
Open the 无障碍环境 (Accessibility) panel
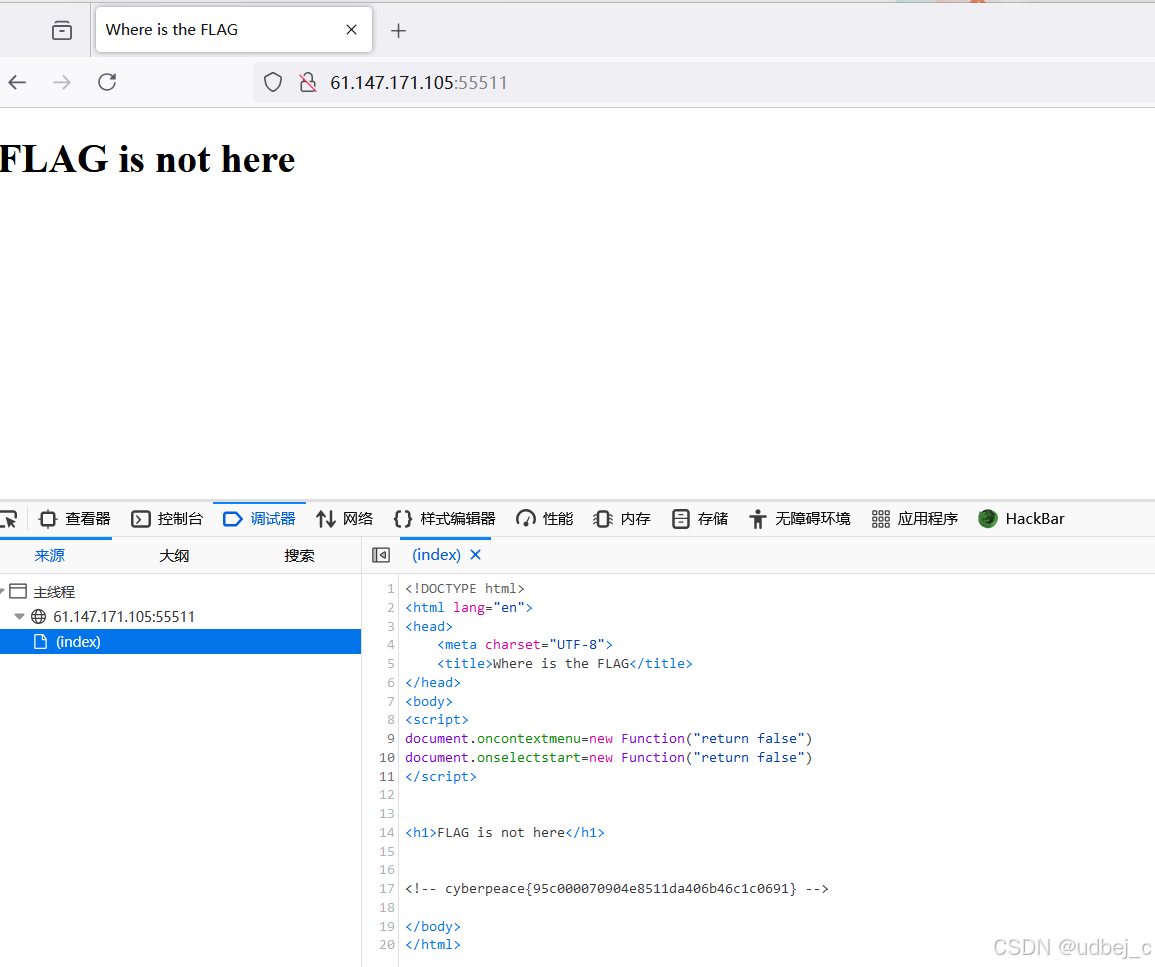tap(799, 518)
